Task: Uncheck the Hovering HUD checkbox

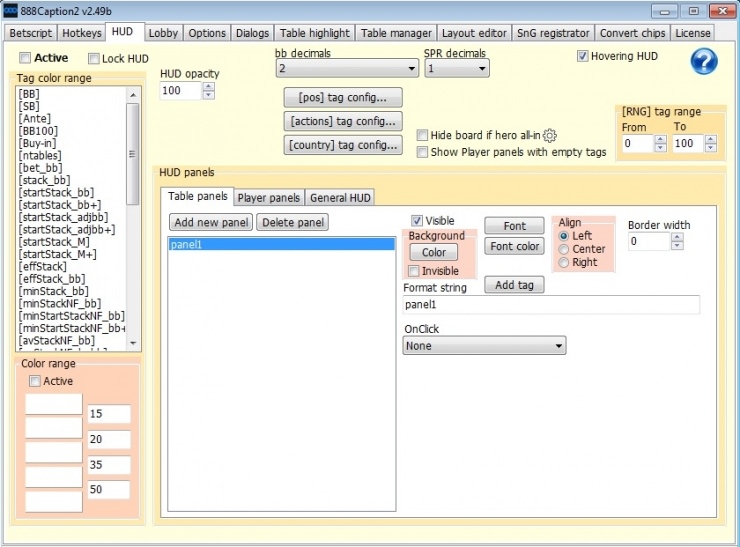Action: pos(582,56)
